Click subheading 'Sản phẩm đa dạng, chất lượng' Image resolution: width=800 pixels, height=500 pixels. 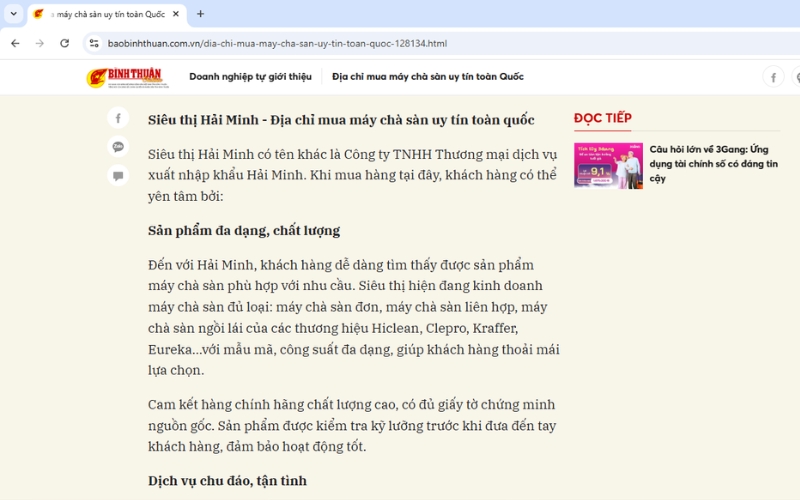pos(244,231)
